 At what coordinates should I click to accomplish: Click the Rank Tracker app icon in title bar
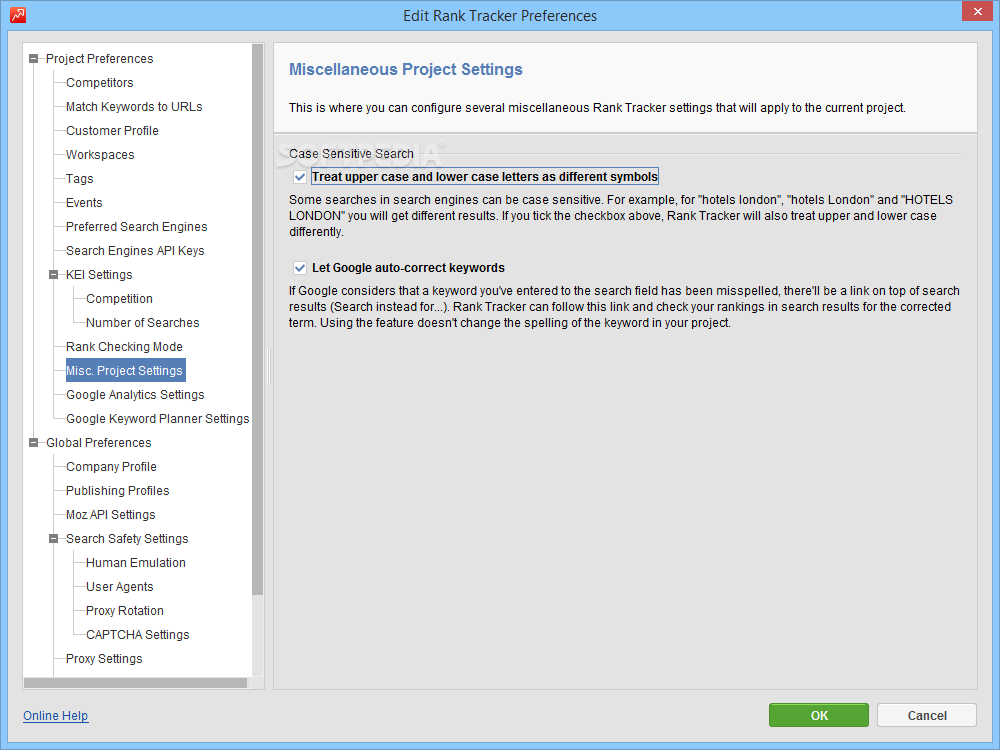pyautogui.click(x=17, y=15)
